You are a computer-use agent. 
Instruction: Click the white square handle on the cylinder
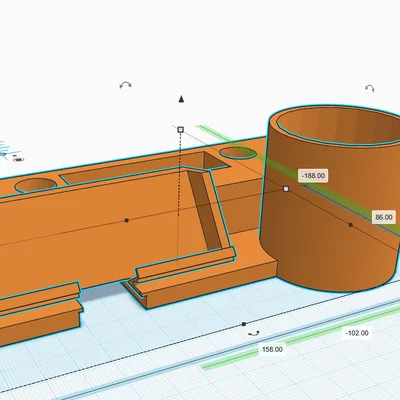point(286,189)
